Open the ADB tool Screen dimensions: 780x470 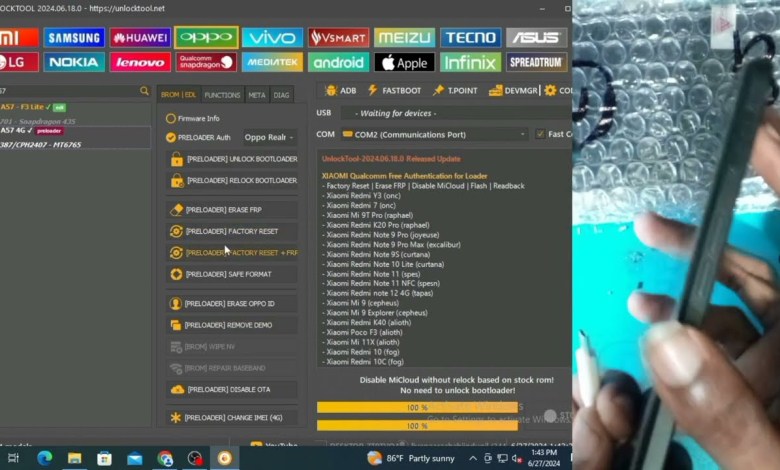[x=340, y=91]
